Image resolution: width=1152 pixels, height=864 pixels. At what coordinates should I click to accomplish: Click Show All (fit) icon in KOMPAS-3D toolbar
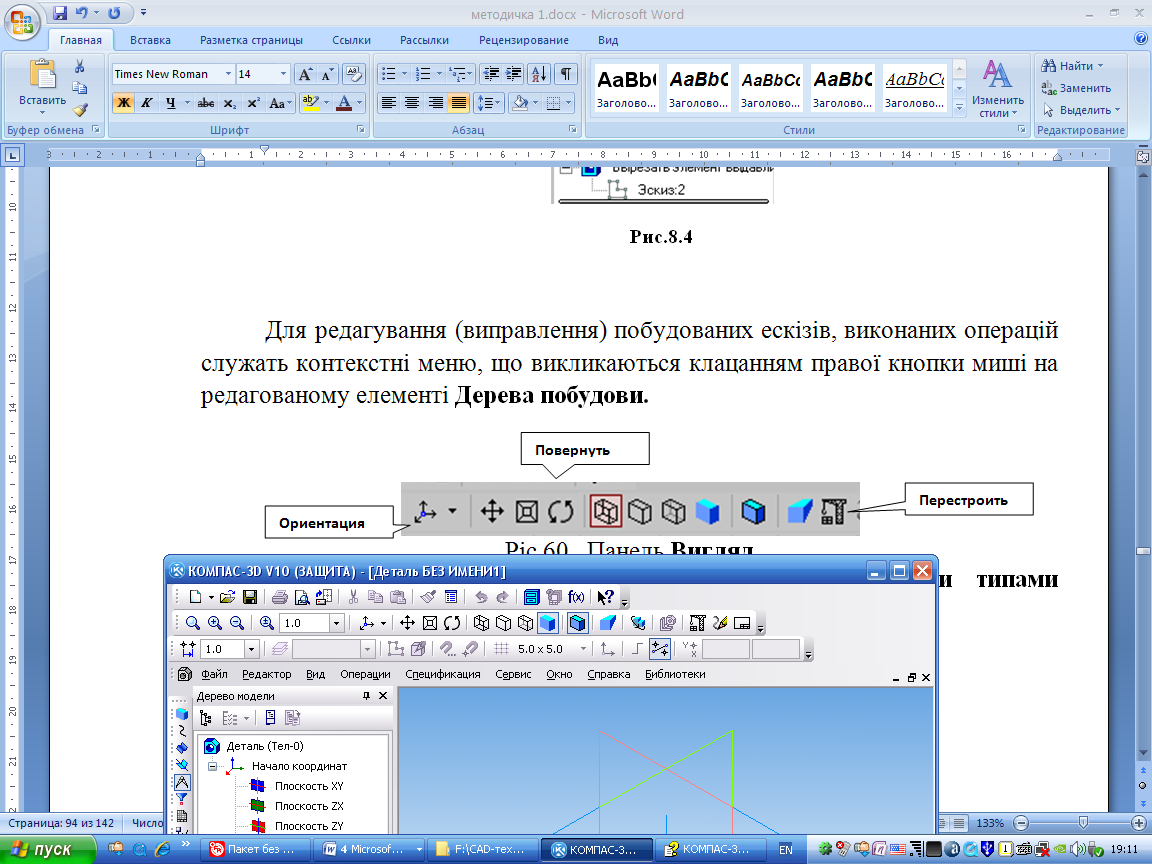coord(430,623)
